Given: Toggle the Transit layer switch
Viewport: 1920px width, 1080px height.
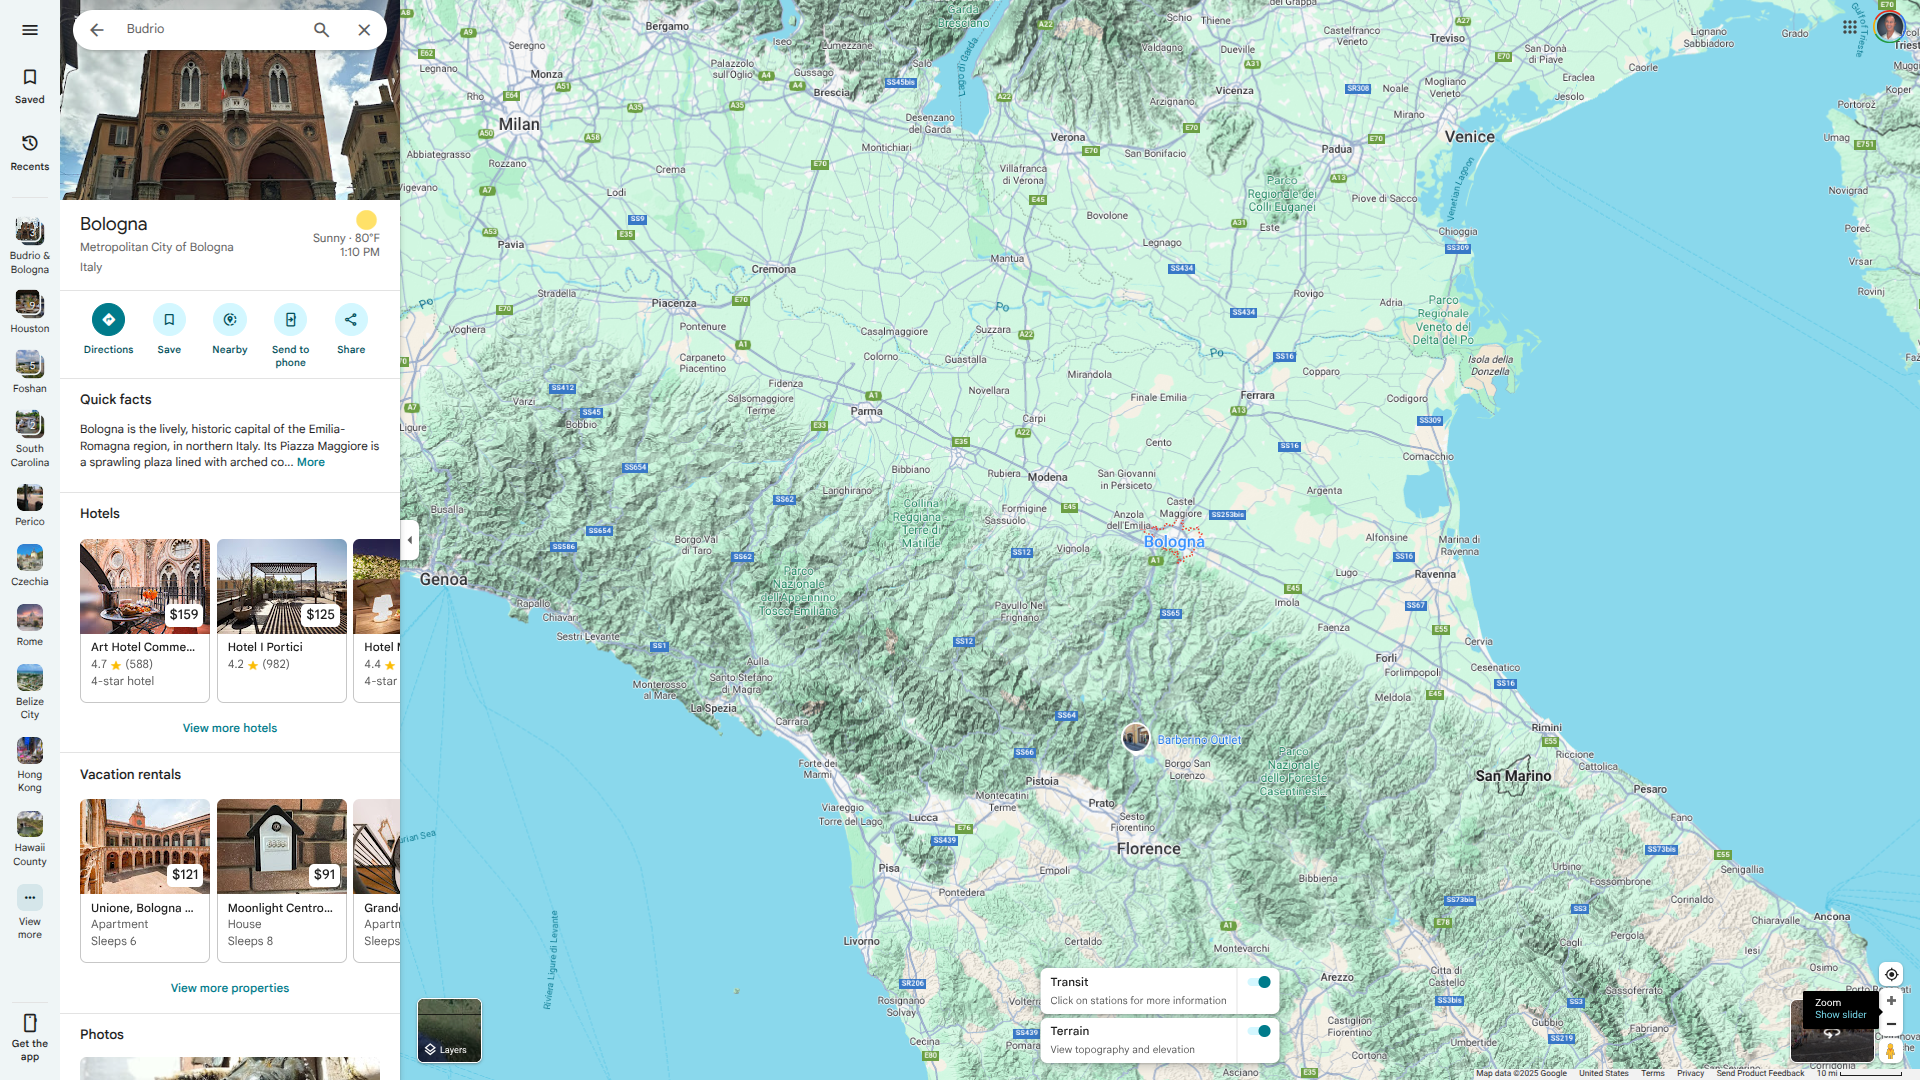Looking at the screenshot, I should [1259, 982].
